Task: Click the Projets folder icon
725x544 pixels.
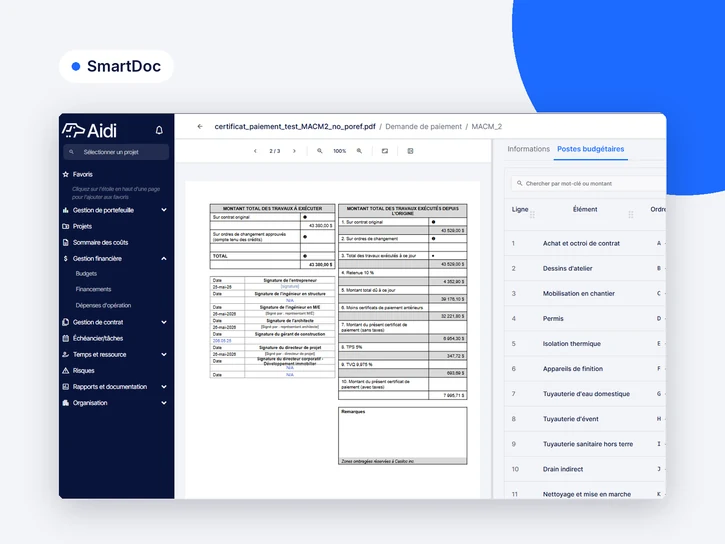Action: coord(66,226)
